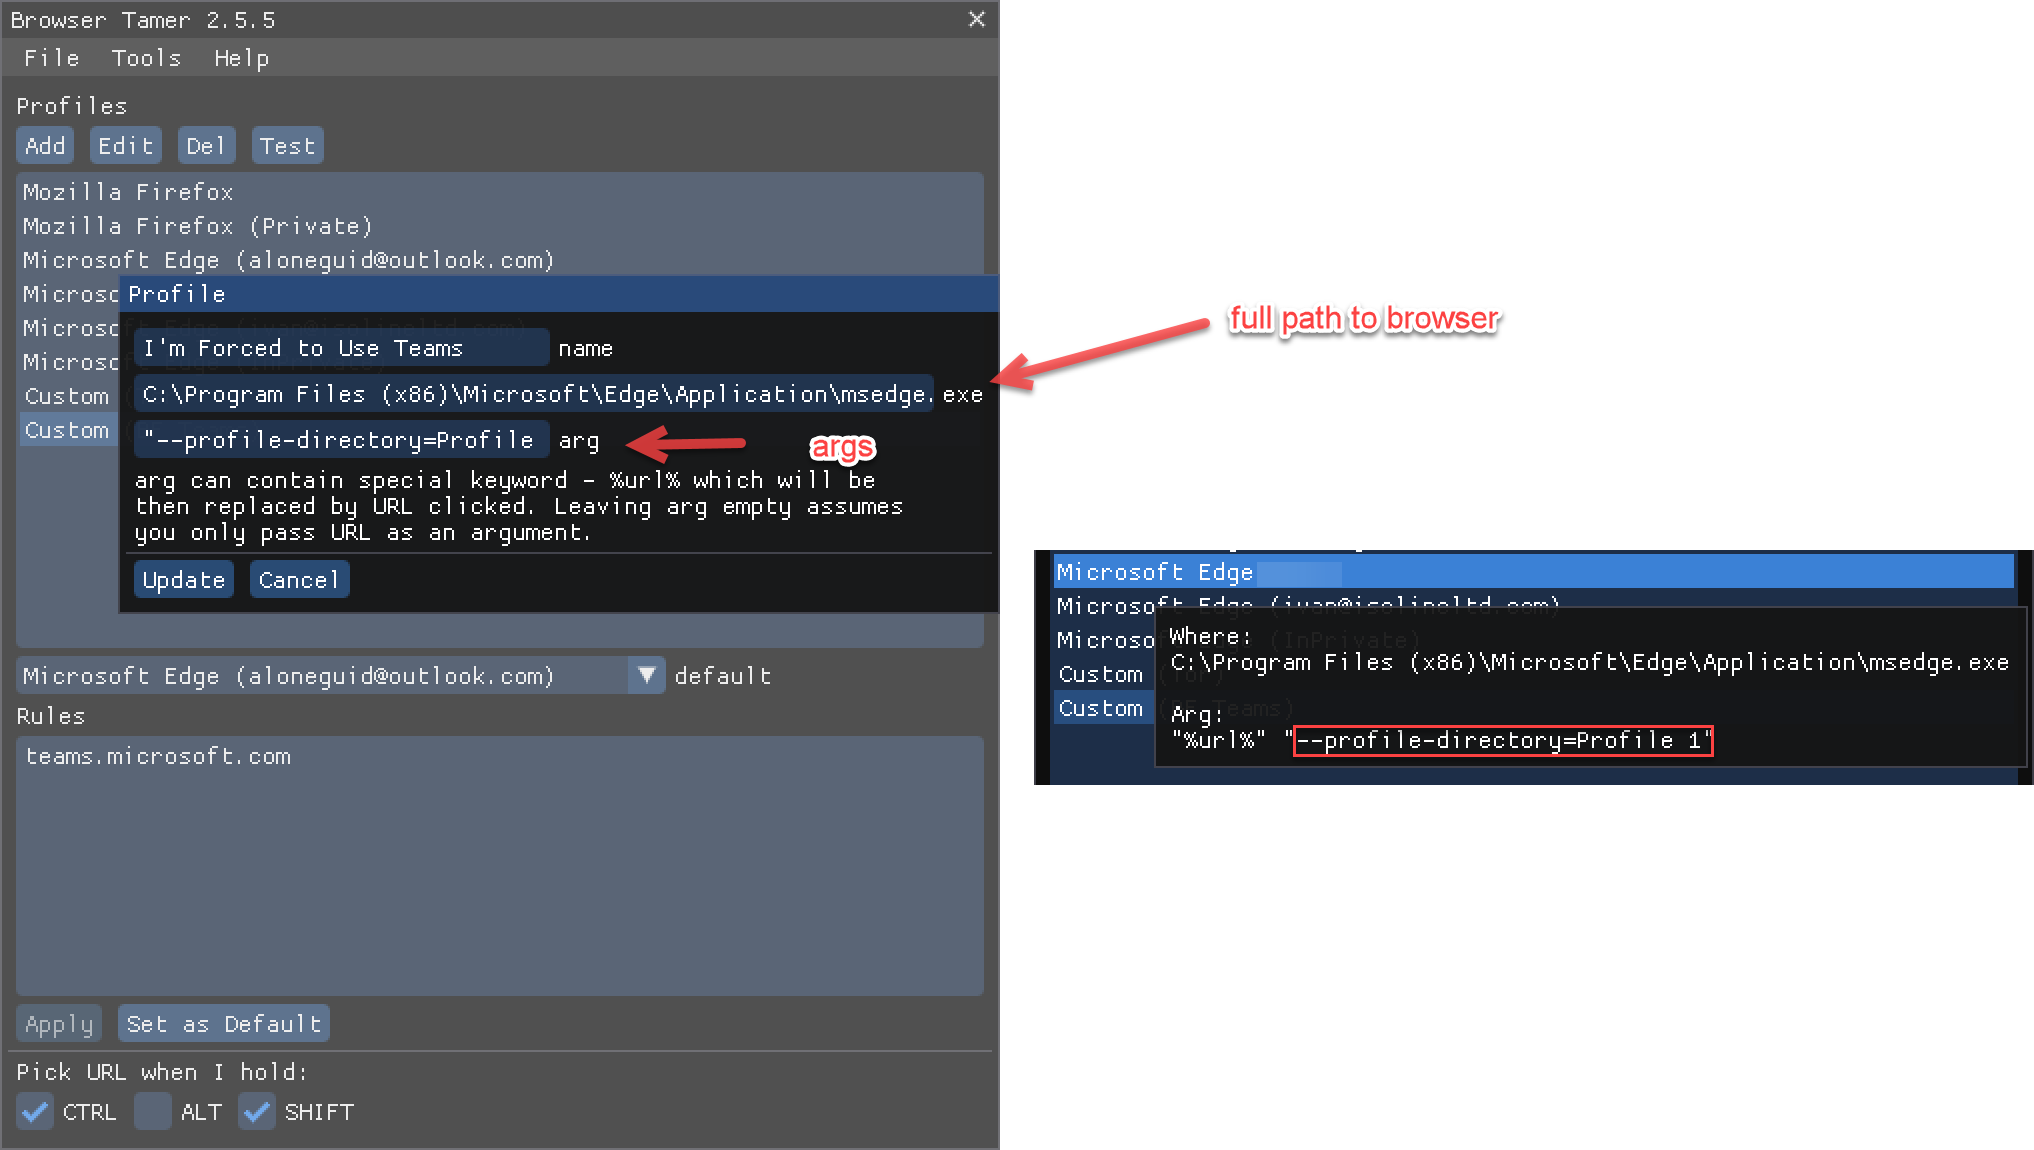Open the File menu
This screenshot has height=1150, width=2034.
(x=52, y=58)
